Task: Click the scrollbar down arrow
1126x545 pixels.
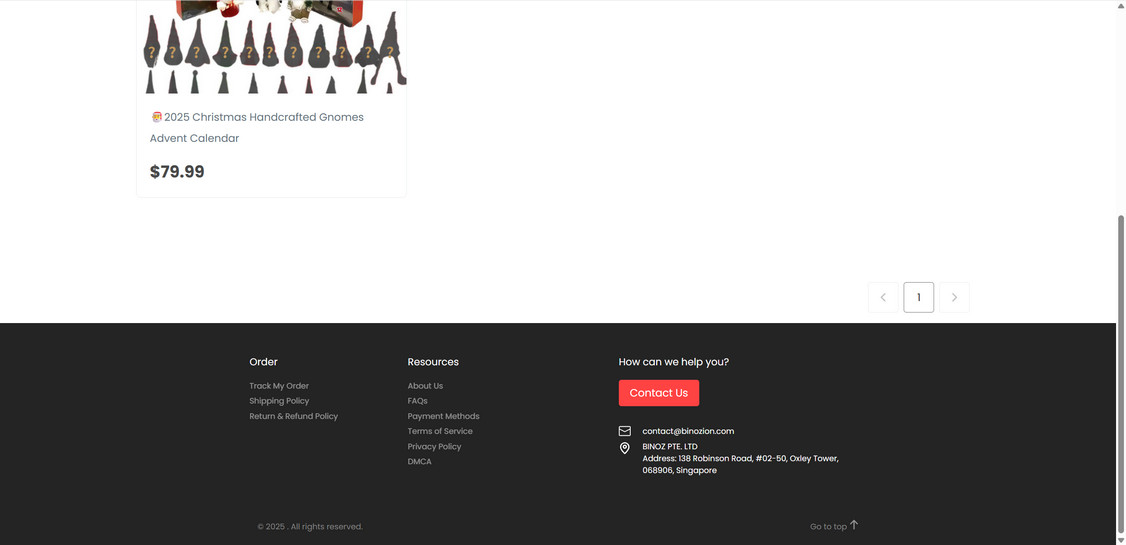Action: [x=1120, y=539]
